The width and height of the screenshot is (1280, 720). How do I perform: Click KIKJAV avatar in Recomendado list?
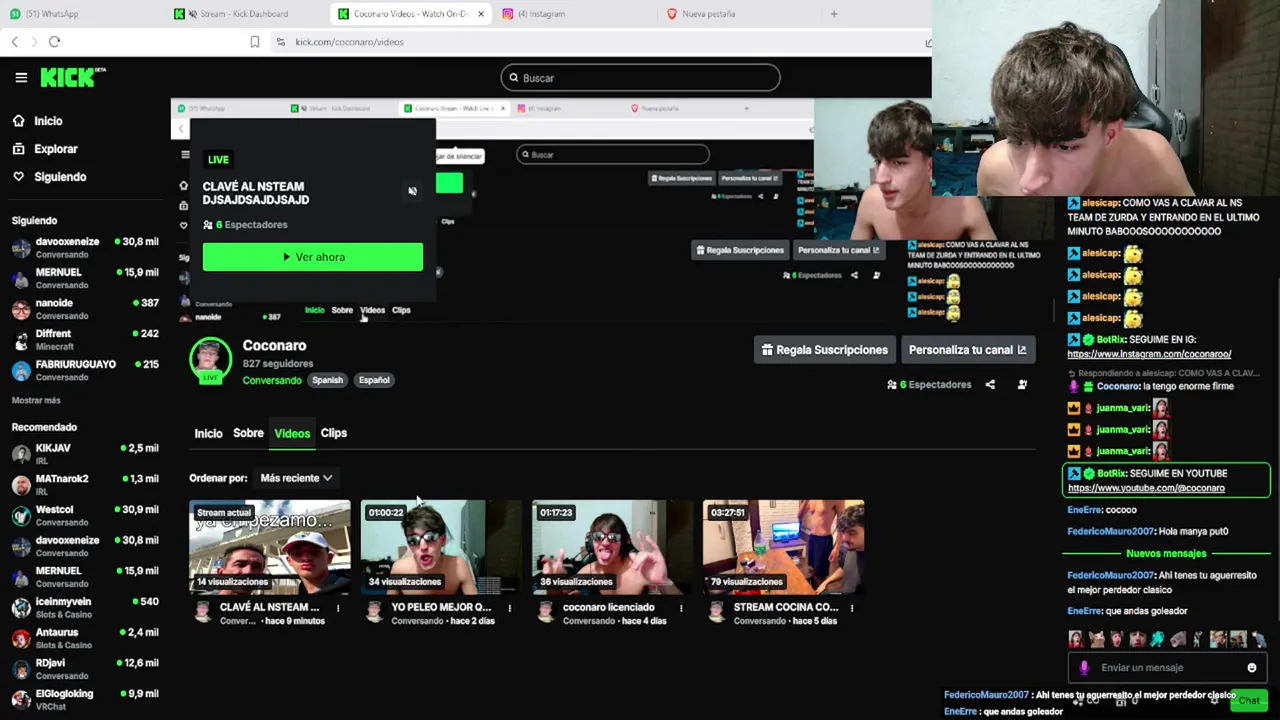(21, 454)
